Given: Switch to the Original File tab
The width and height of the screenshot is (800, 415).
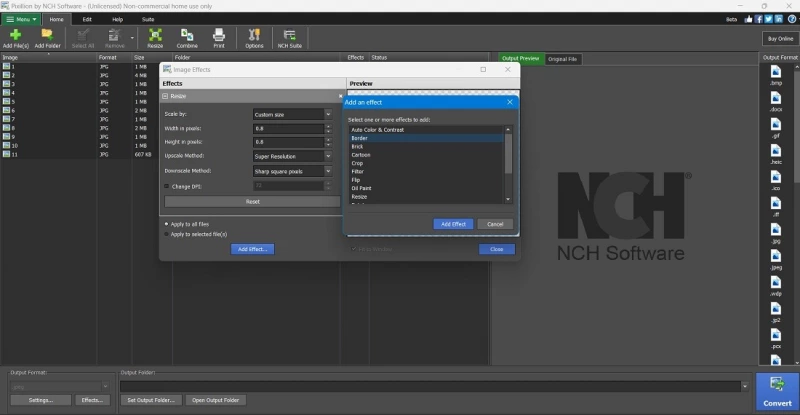Looking at the screenshot, I should click(x=562, y=59).
